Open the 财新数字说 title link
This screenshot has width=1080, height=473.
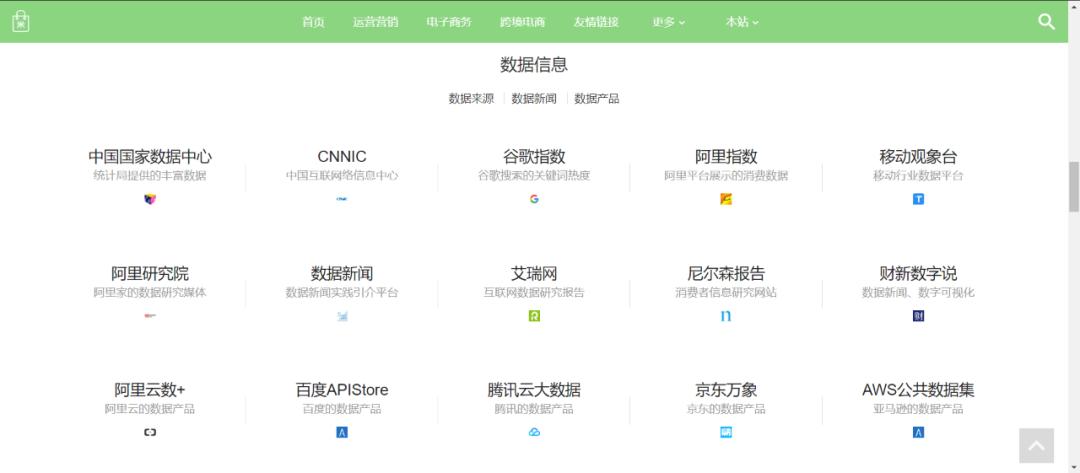(918, 273)
